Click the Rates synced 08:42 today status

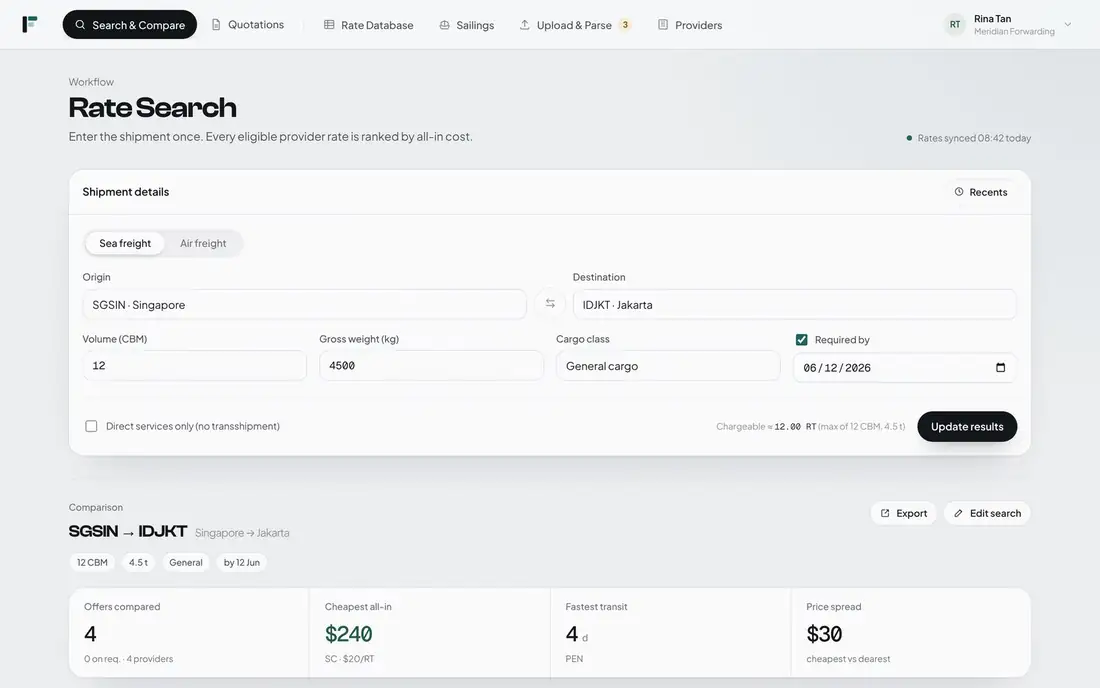(969, 138)
